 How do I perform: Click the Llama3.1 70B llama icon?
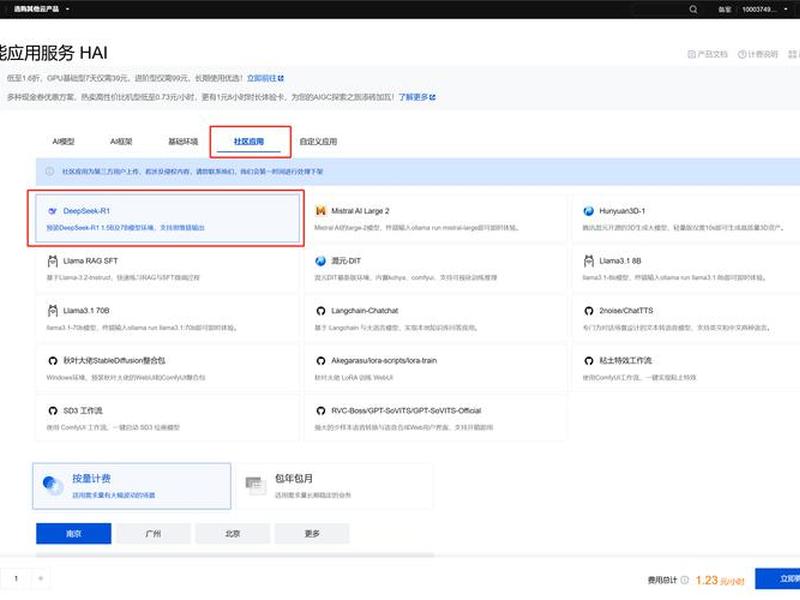(52, 311)
